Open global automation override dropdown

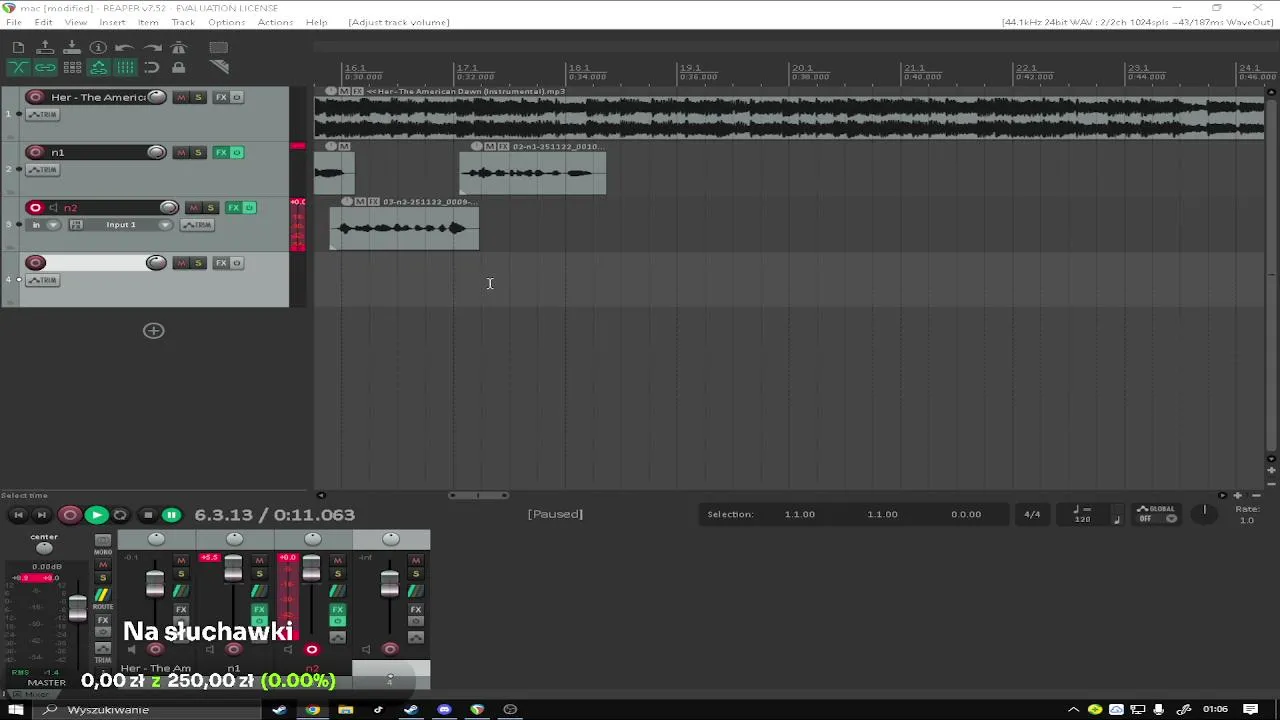[1156, 514]
